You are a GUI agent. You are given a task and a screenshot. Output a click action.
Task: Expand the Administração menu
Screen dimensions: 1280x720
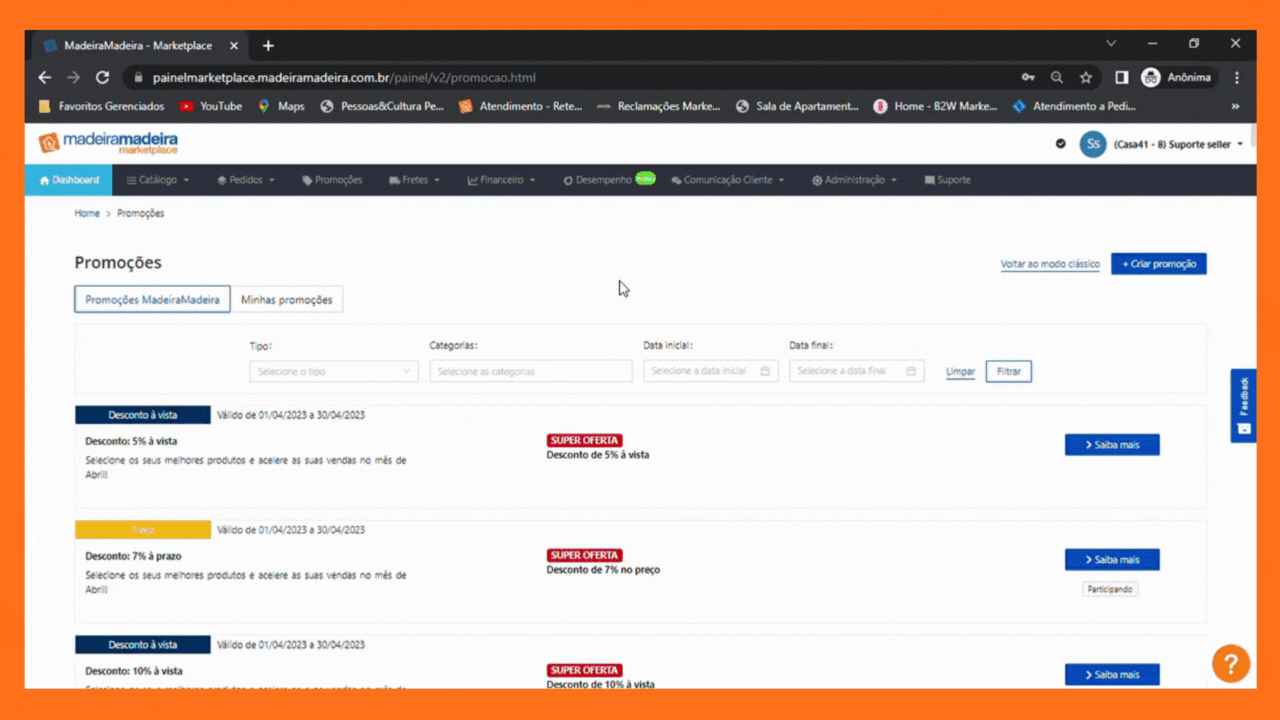[854, 180]
